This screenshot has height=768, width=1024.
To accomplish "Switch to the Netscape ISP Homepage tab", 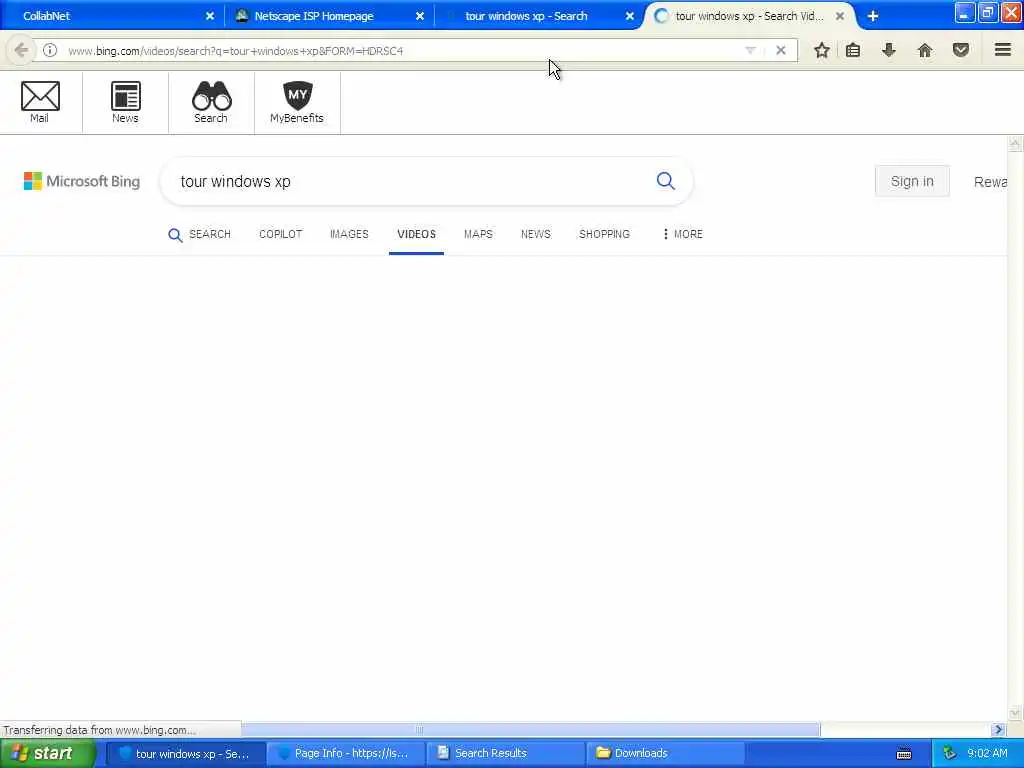I will click(328, 16).
